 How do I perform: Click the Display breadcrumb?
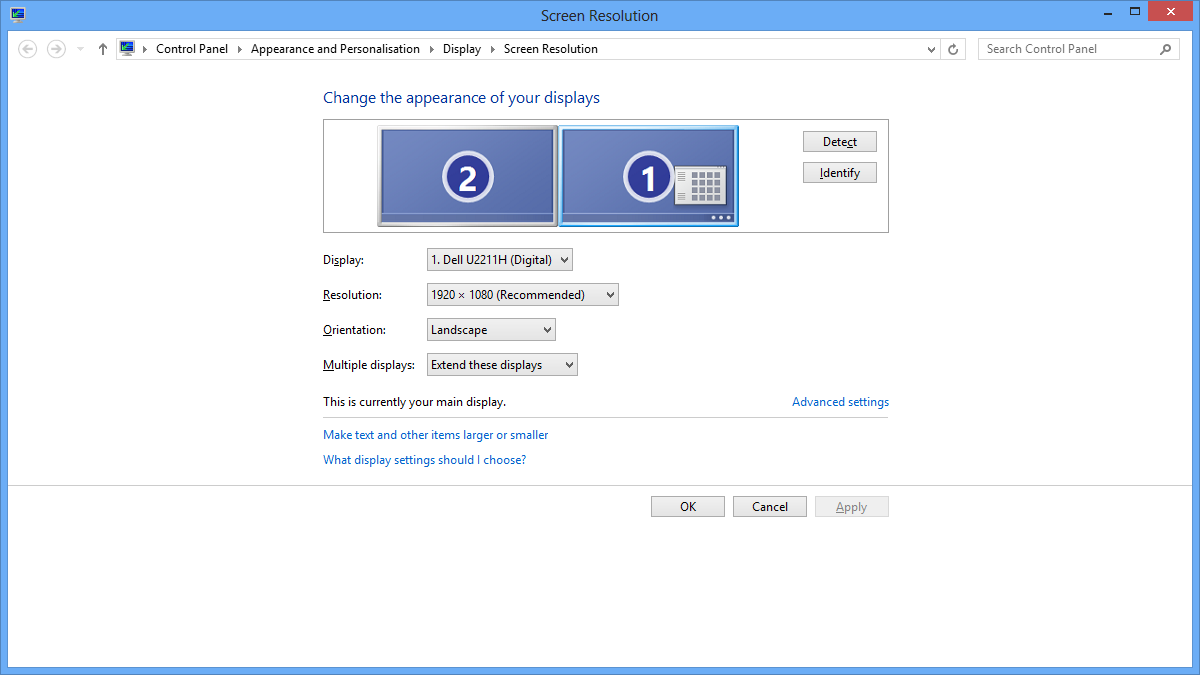(462, 49)
